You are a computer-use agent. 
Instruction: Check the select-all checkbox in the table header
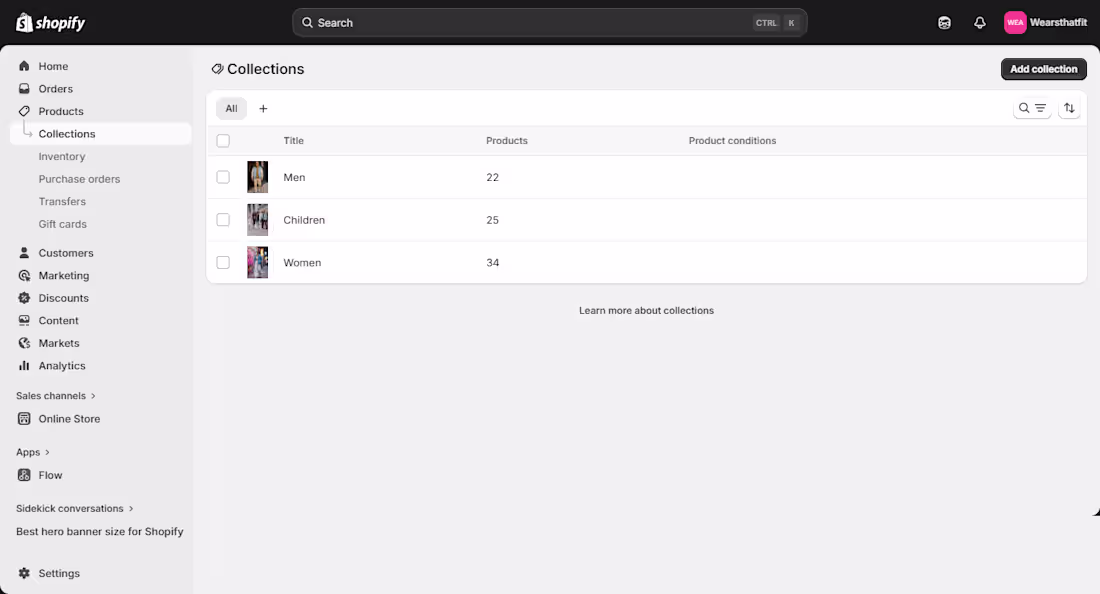click(223, 141)
